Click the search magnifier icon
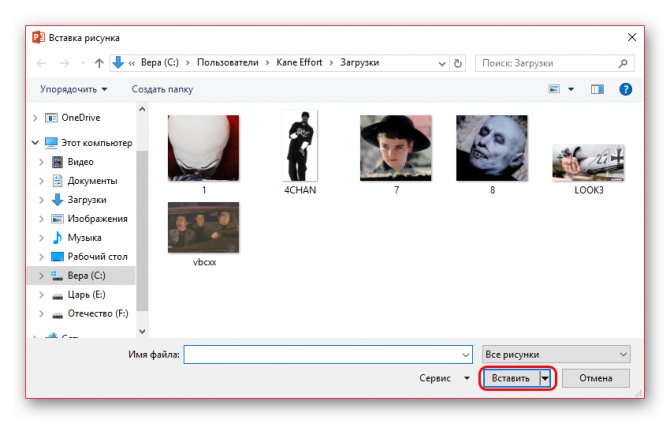This screenshot has width=670, height=424. 623,63
